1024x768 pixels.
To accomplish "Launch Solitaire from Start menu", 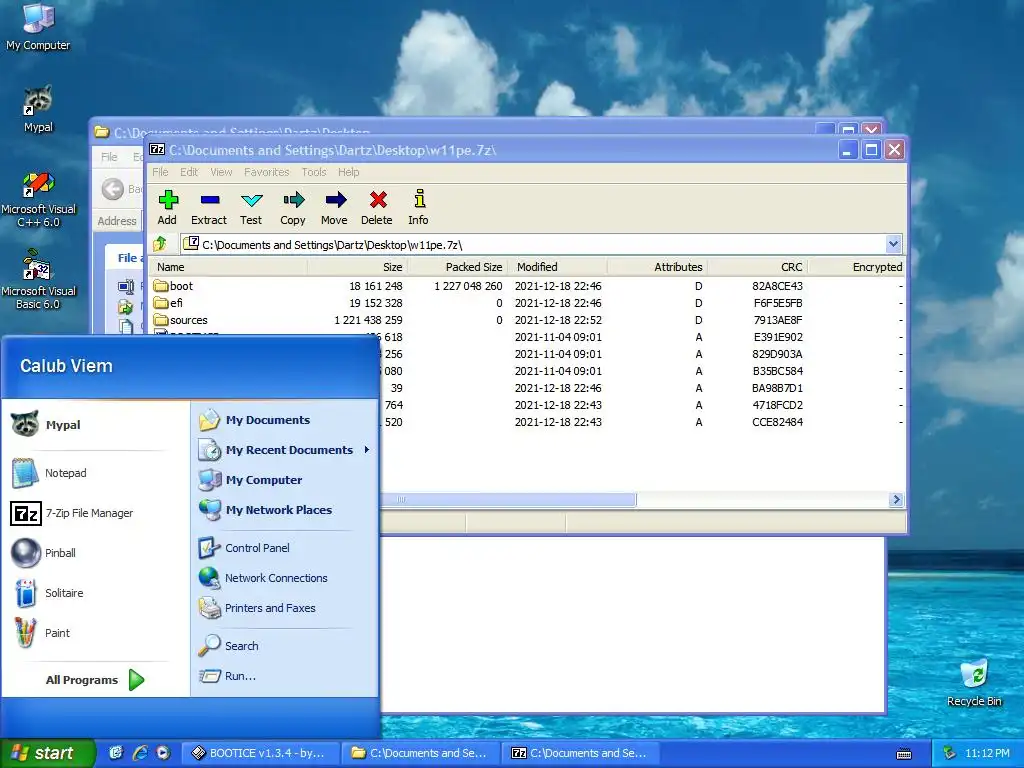I will click(48, 593).
